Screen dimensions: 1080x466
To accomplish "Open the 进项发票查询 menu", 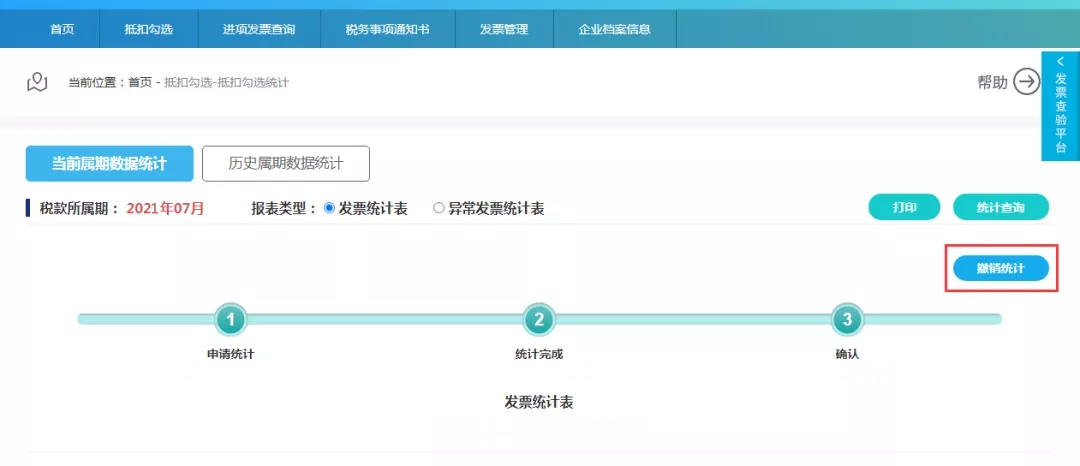I will click(x=259, y=29).
